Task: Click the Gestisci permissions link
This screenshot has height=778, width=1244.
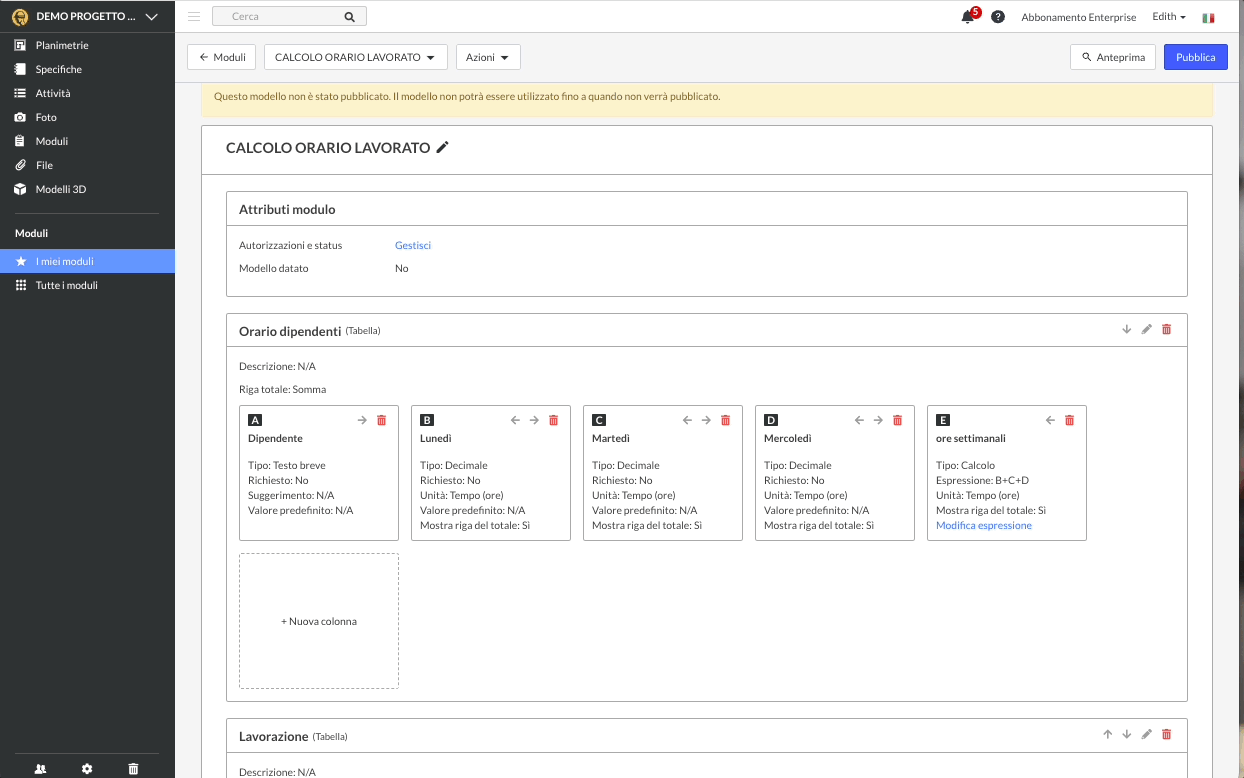Action: click(413, 245)
